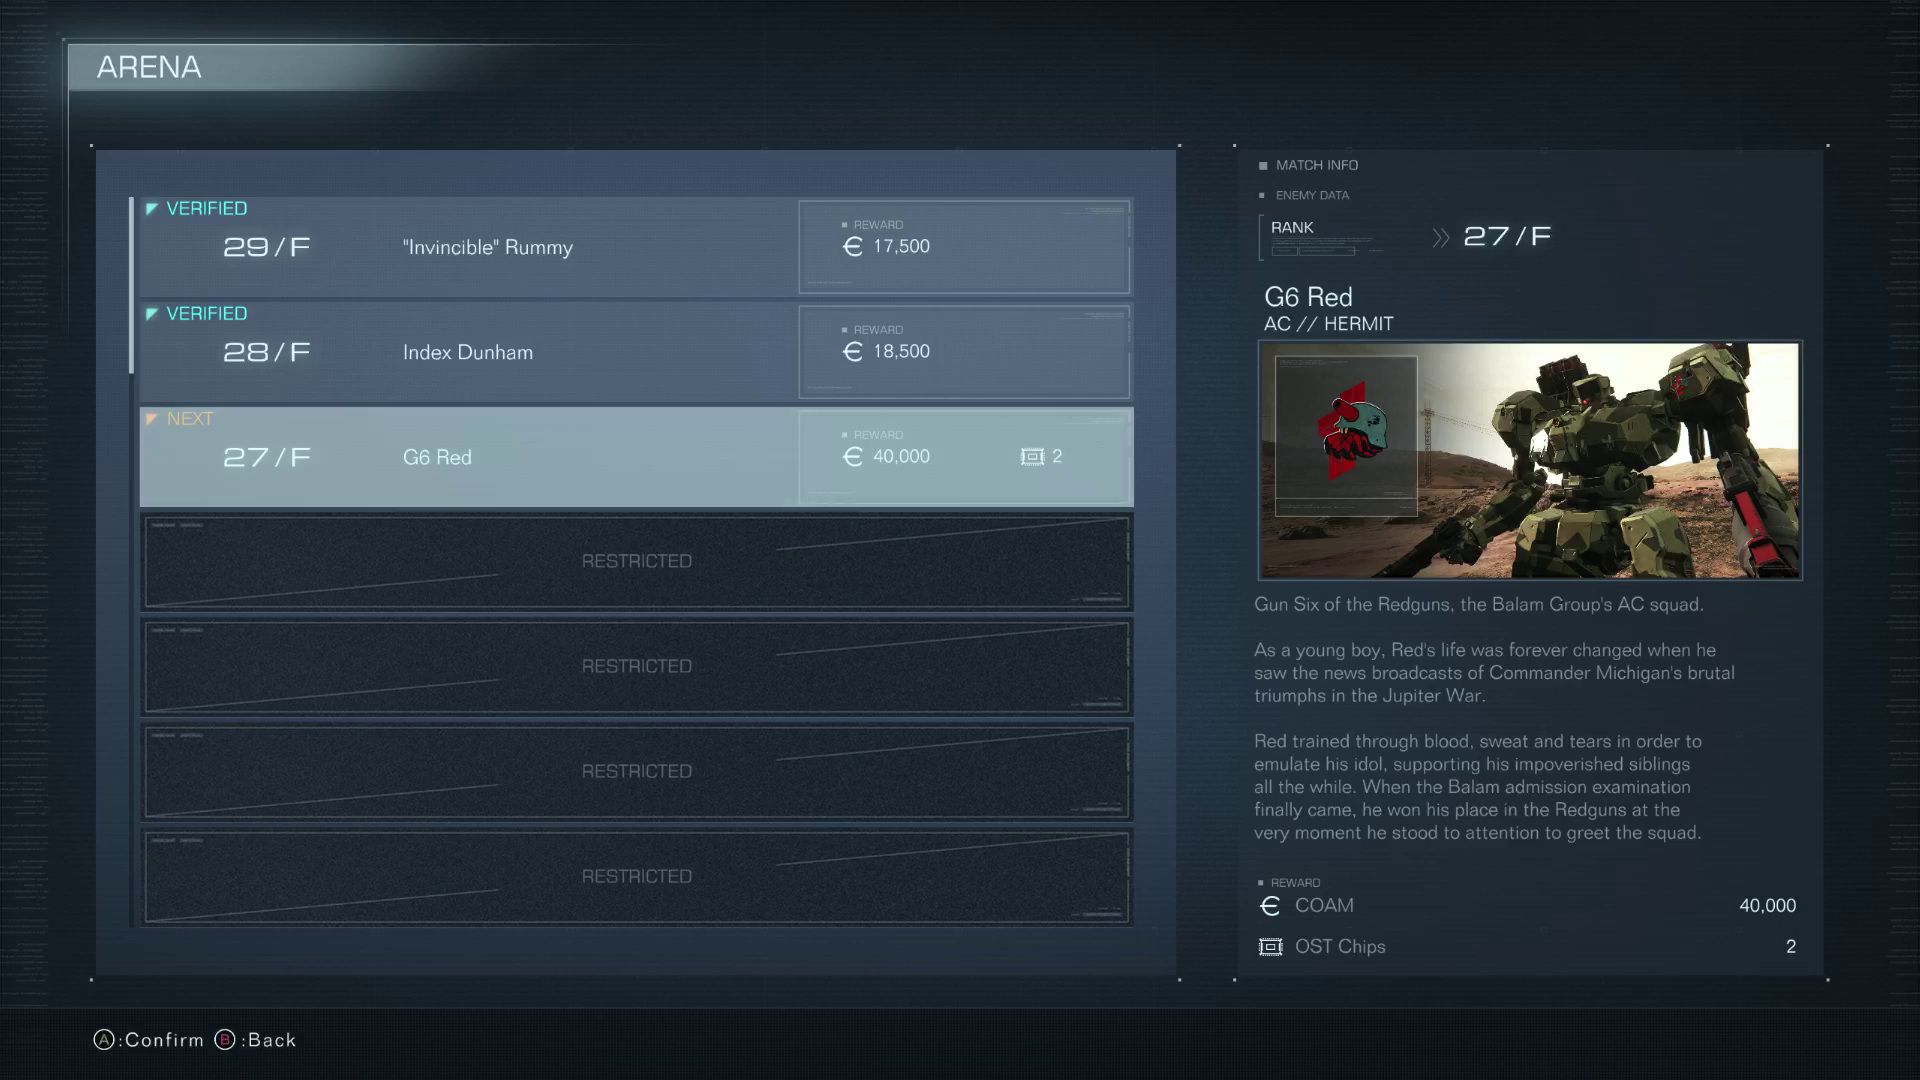The width and height of the screenshot is (1920, 1080).
Task: Click the COAM 40,000 reward amount
Action: (x=1767, y=905)
